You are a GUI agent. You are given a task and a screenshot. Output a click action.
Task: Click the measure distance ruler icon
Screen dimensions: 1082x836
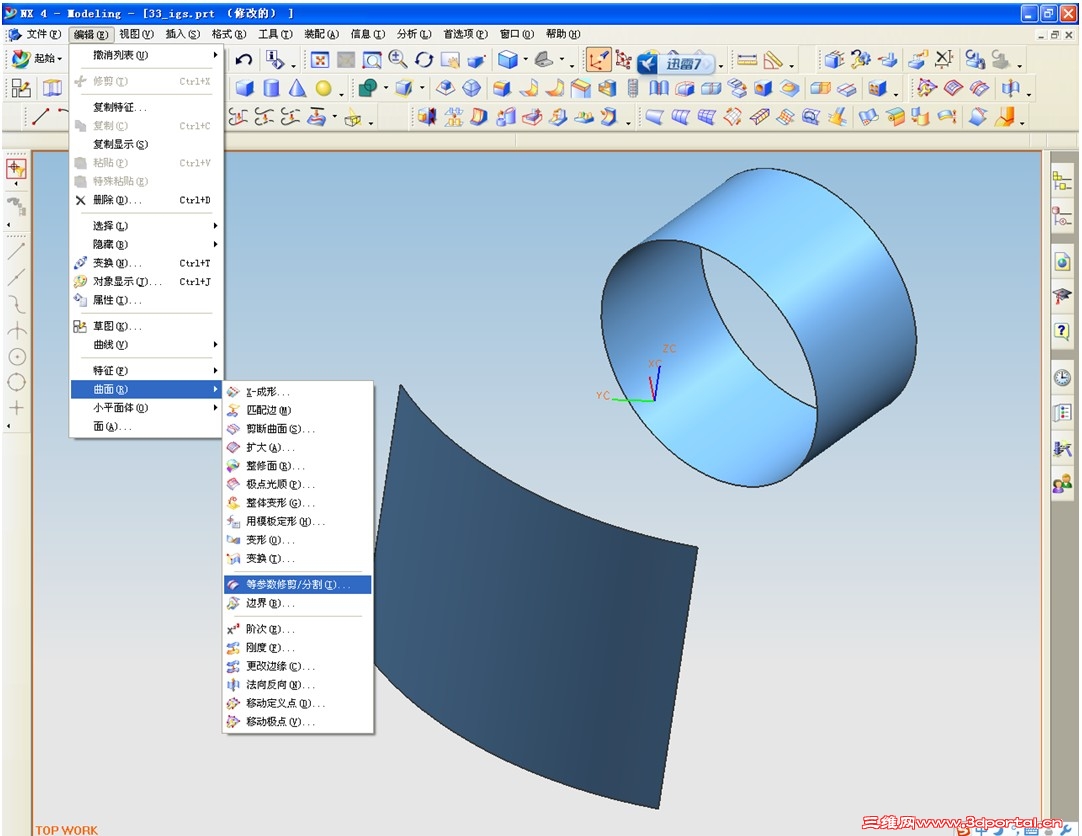click(747, 61)
